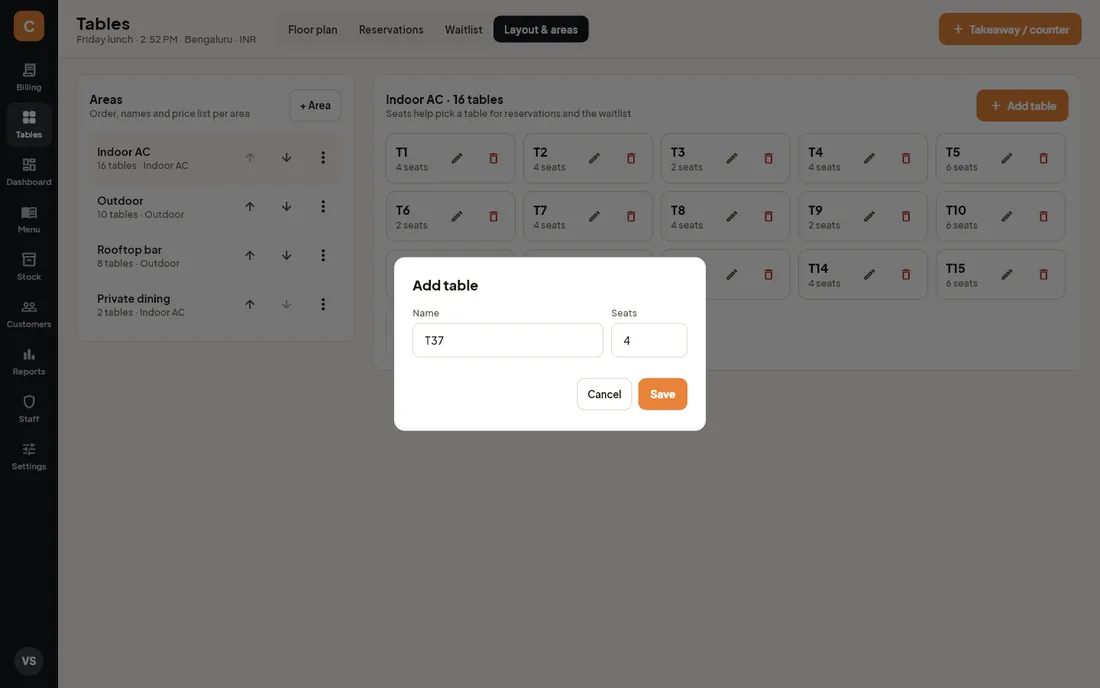Viewport: 1100px width, 688px height.
Task: Move Outdoor area down
Action: tap(286, 207)
